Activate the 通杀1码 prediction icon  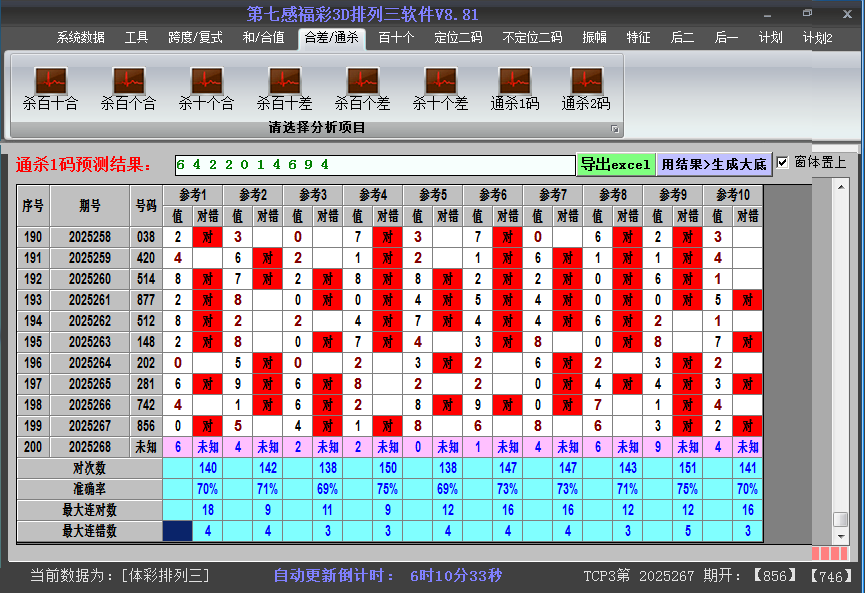(x=516, y=85)
